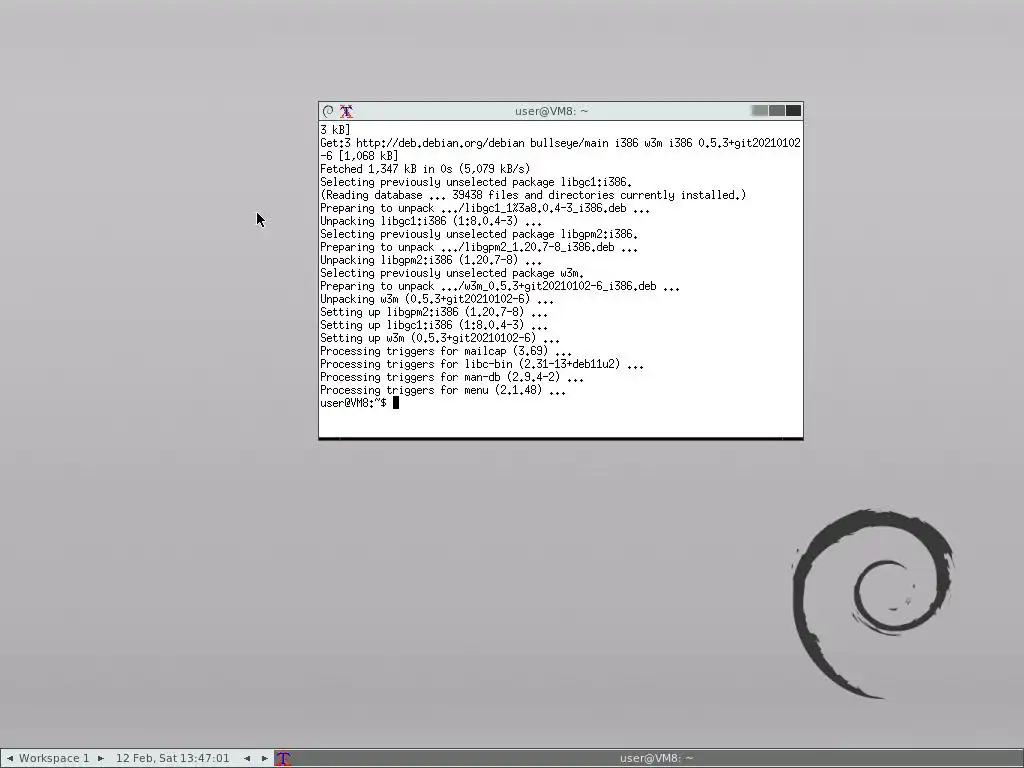Click 'Processing triggers for man-db (2.9.4-2)' line
Image resolution: width=1024 pixels, height=768 pixels.
452,378
